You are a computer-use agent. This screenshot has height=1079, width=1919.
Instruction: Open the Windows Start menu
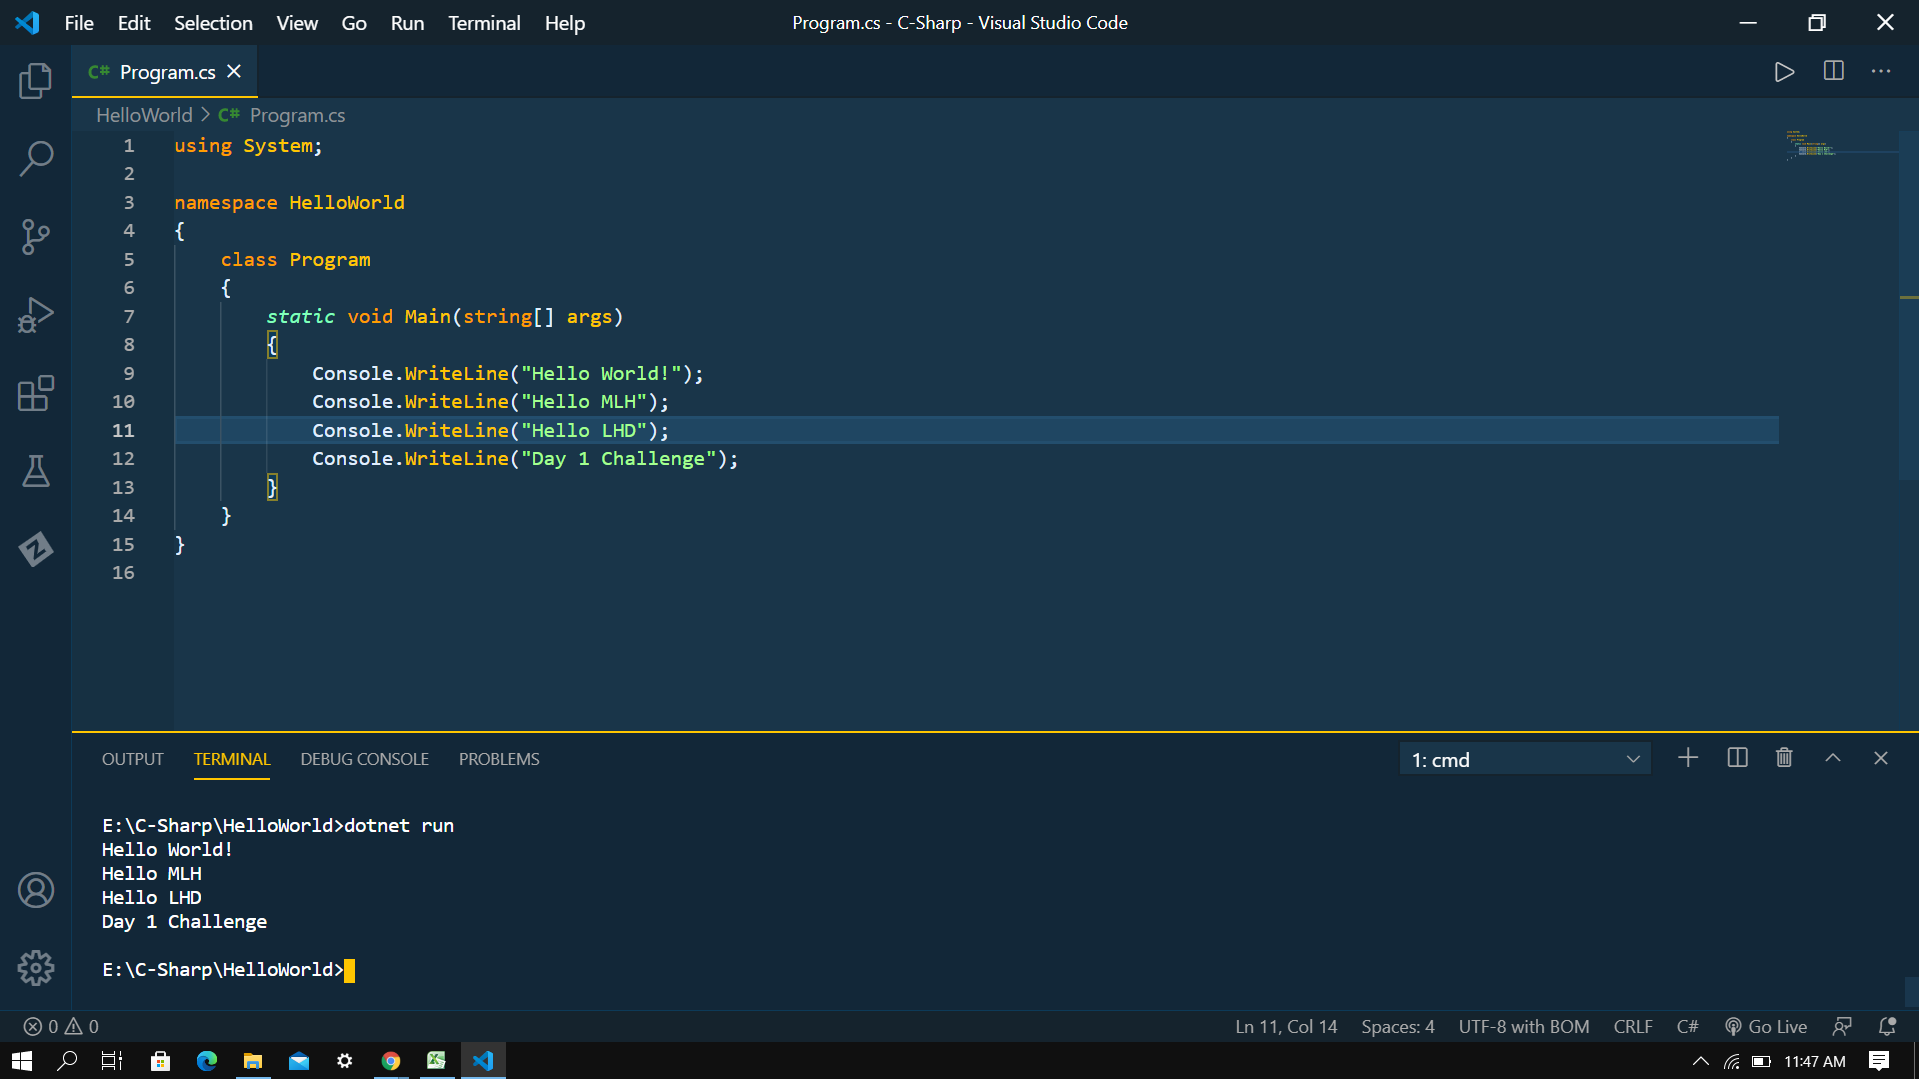[x=22, y=1061]
